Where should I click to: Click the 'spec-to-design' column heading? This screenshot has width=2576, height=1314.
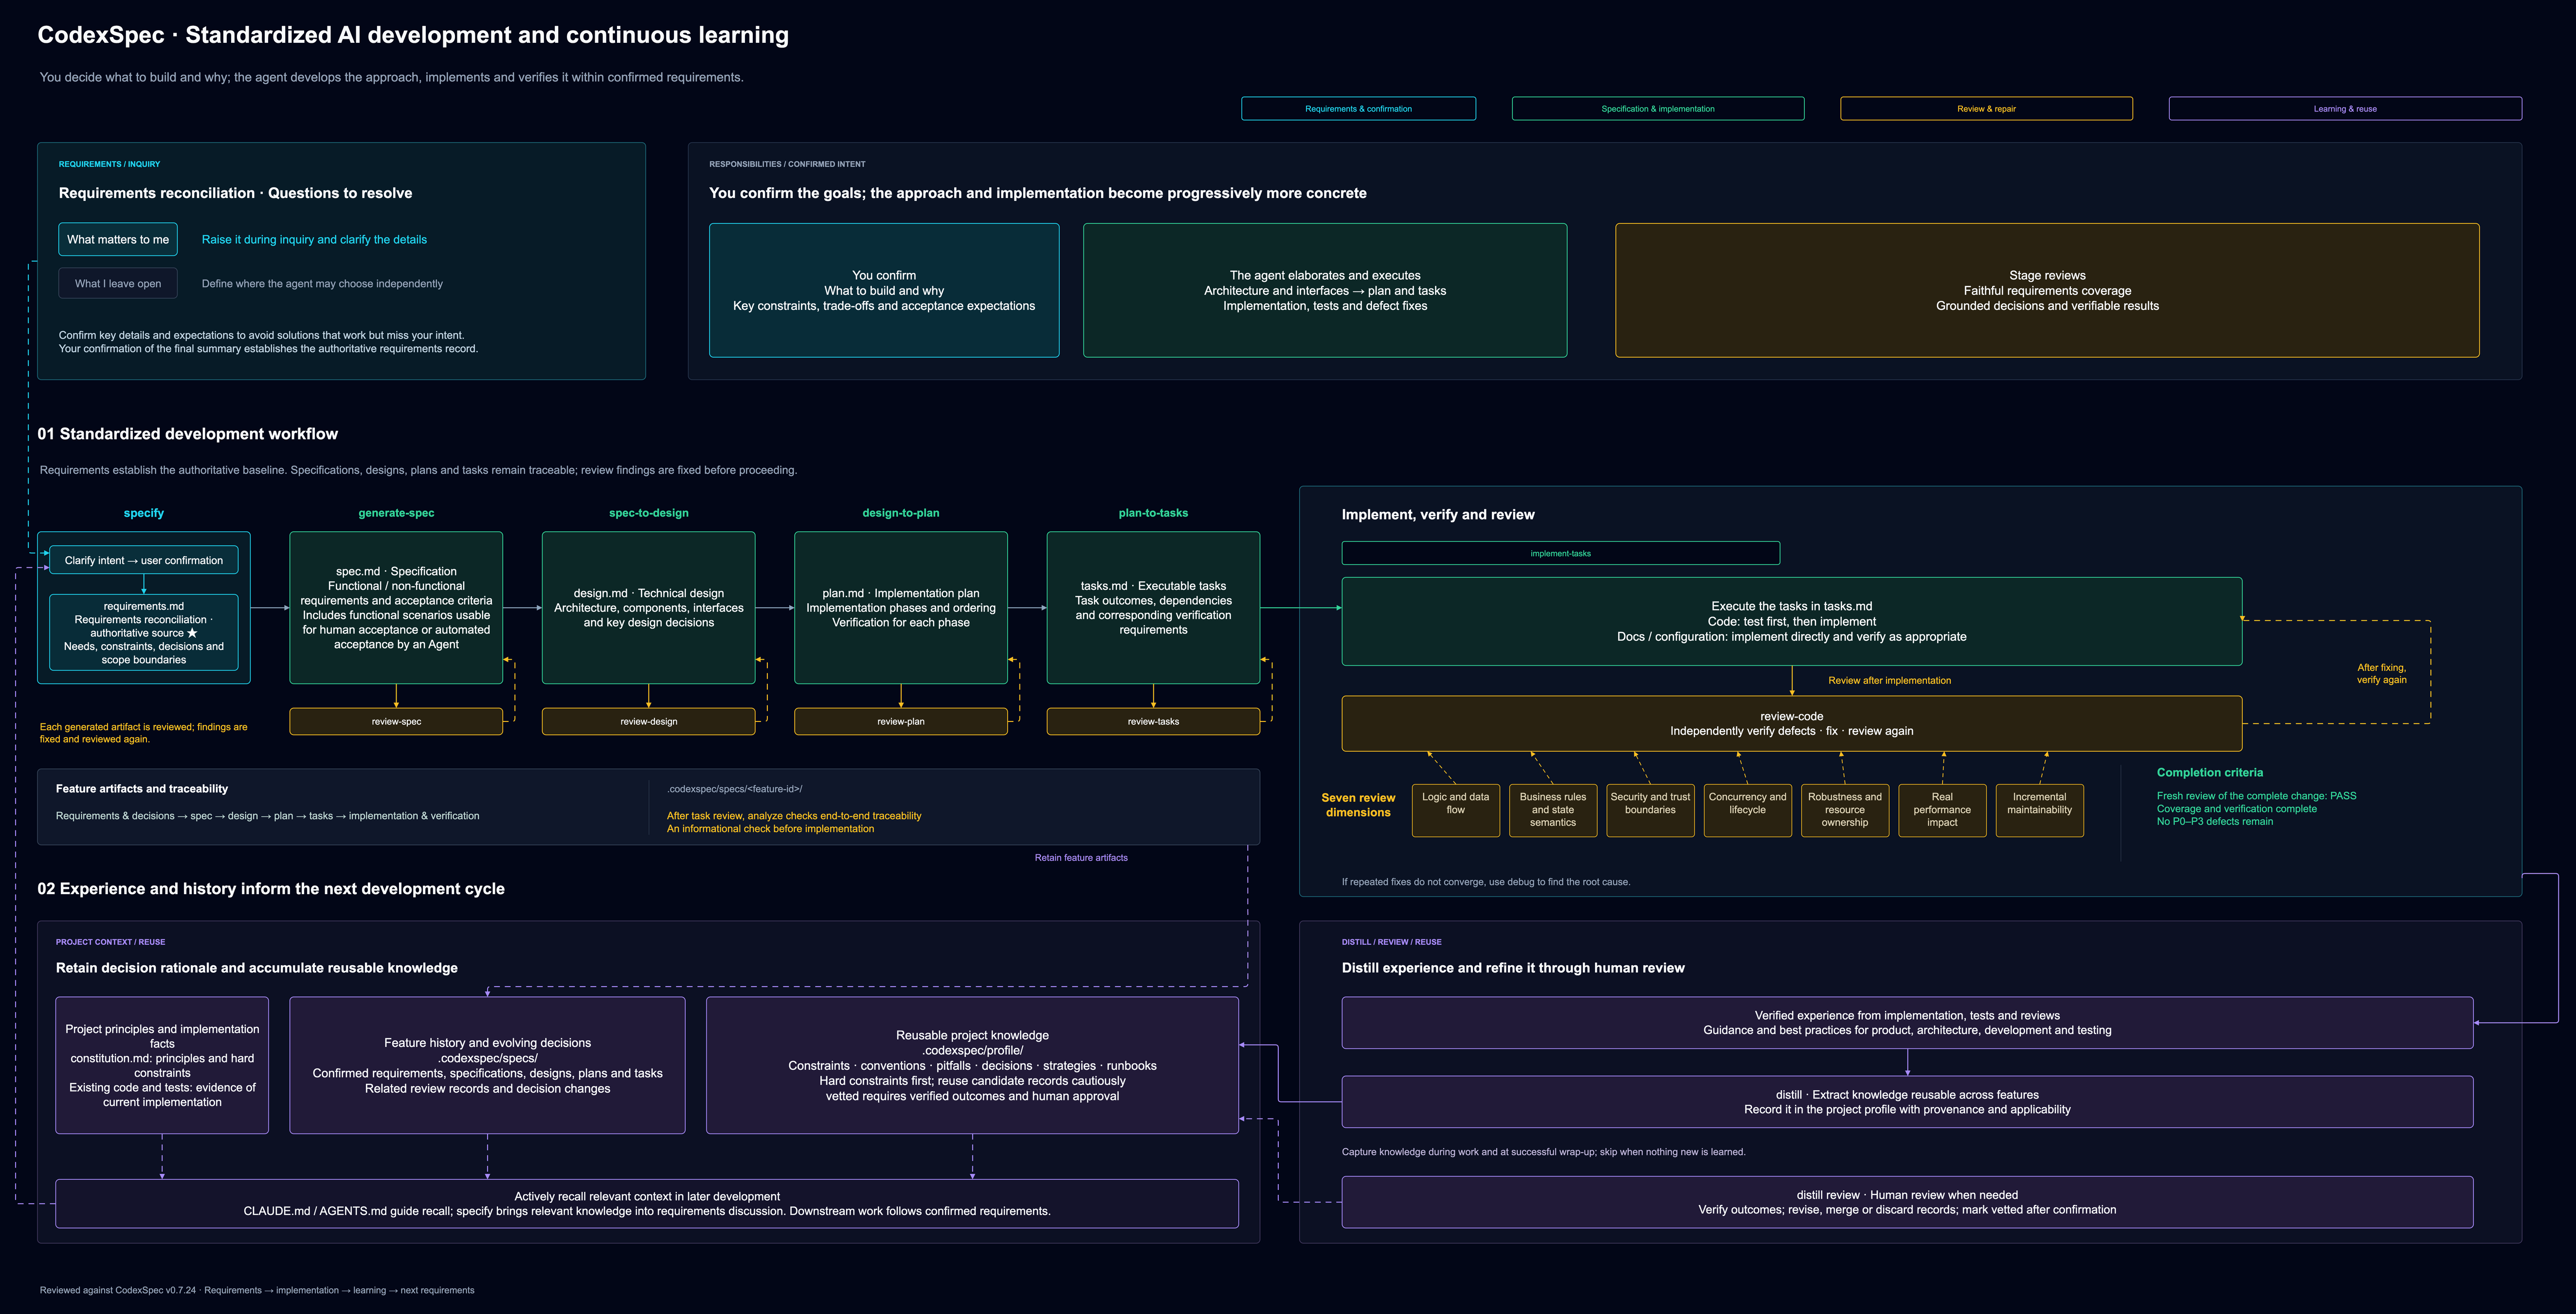(649, 513)
